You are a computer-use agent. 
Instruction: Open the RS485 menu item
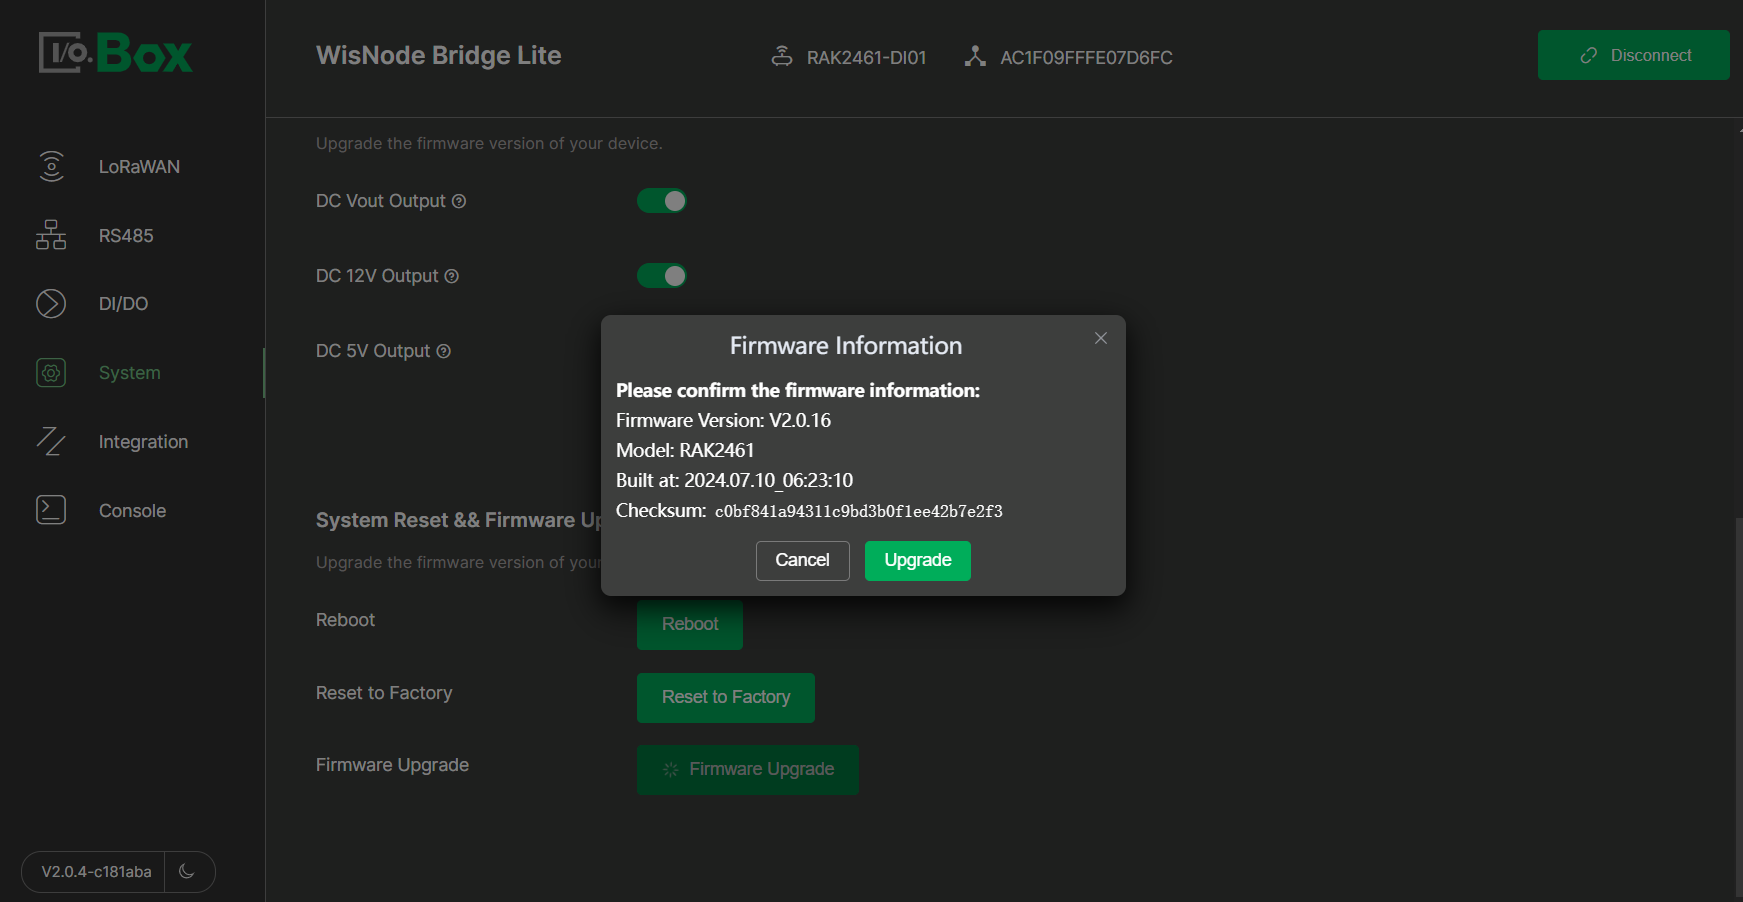point(126,236)
